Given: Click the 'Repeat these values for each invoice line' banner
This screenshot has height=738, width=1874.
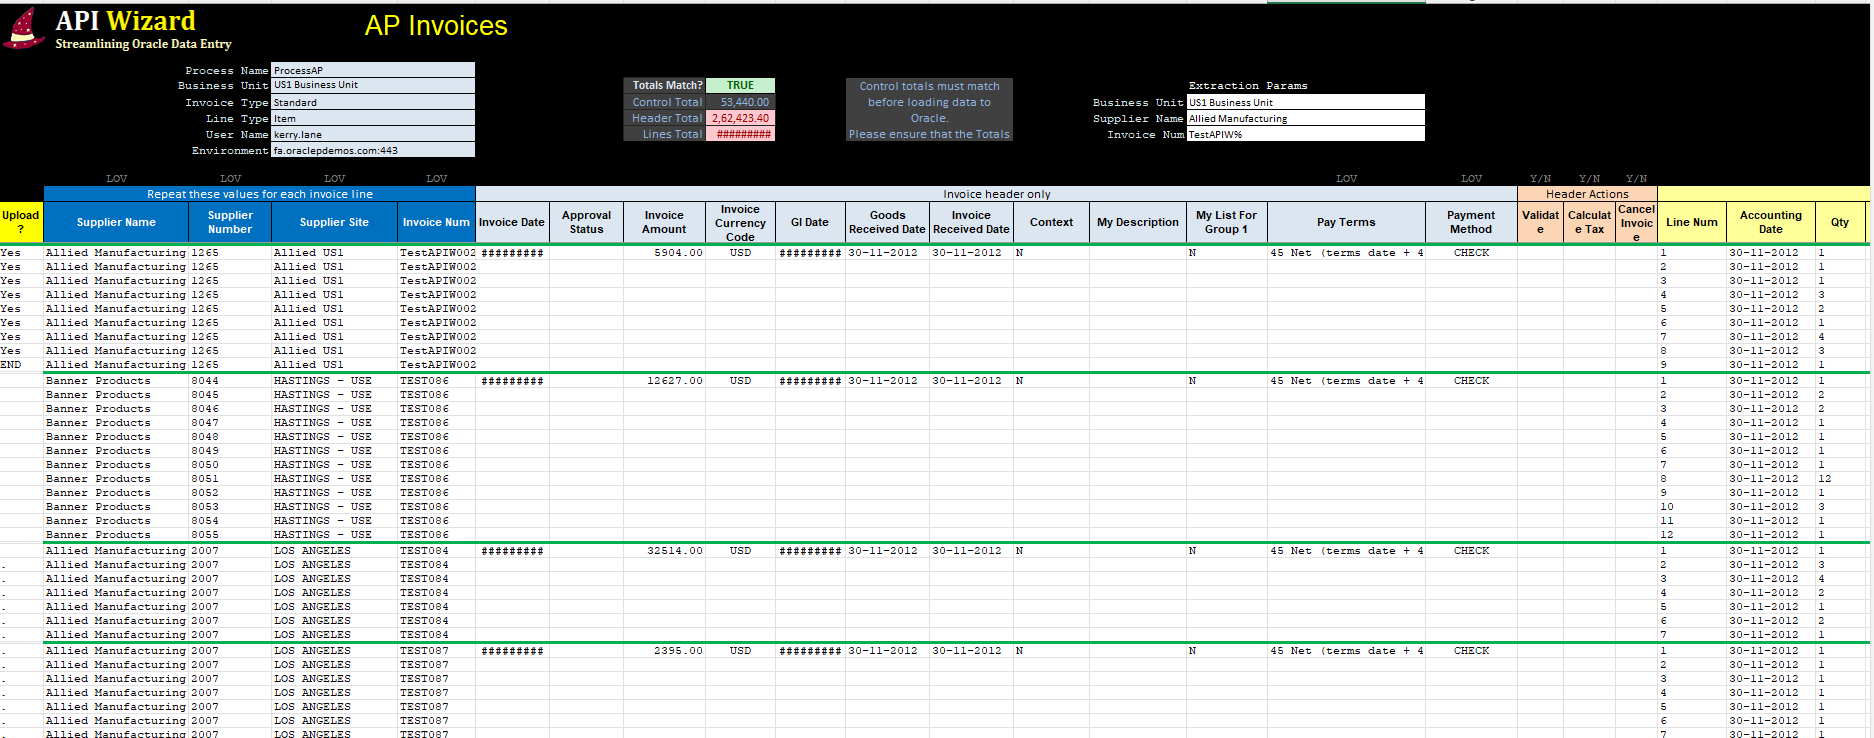Looking at the screenshot, I should tap(260, 194).
